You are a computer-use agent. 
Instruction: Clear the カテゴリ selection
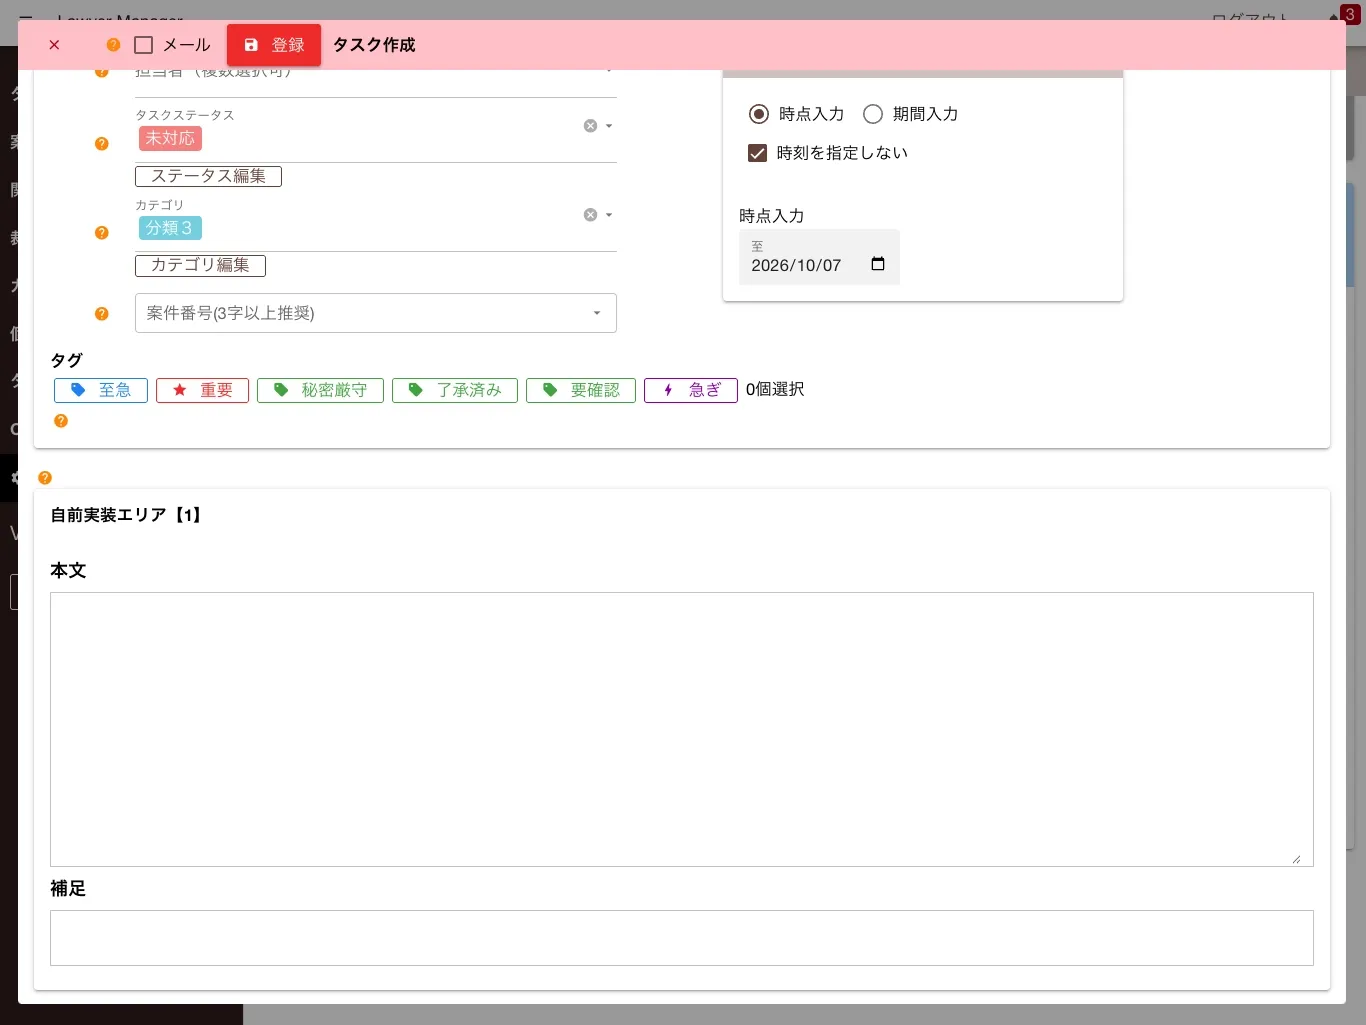tap(590, 215)
